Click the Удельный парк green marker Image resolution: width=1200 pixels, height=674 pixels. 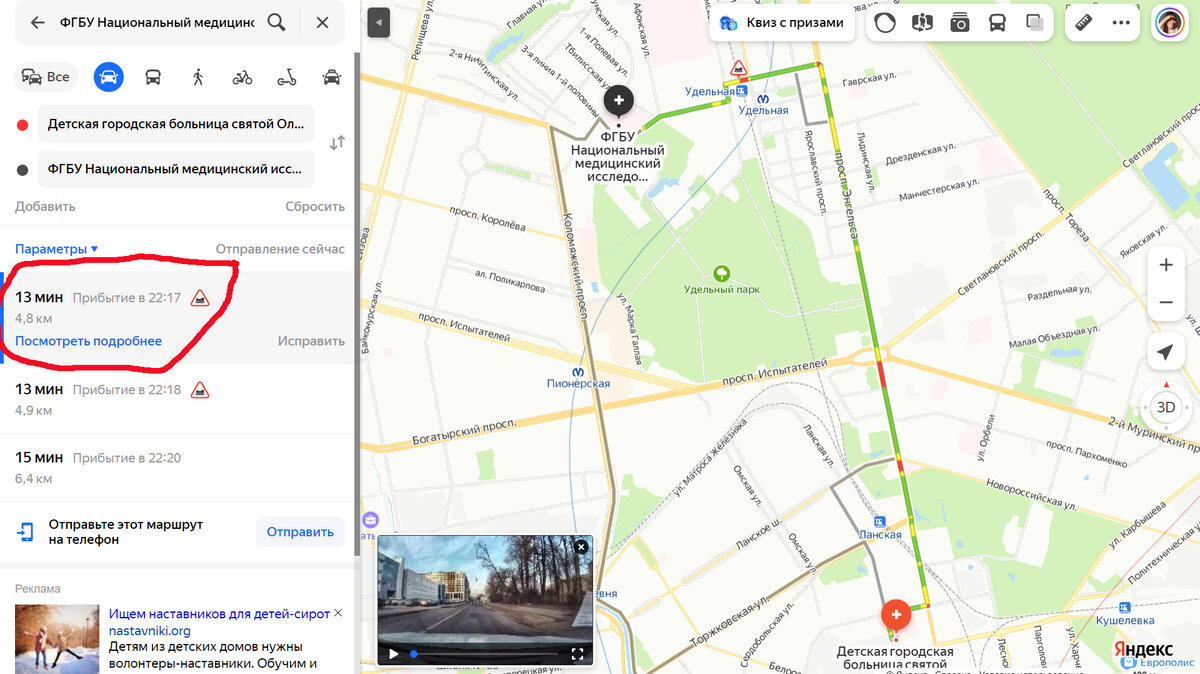click(721, 273)
